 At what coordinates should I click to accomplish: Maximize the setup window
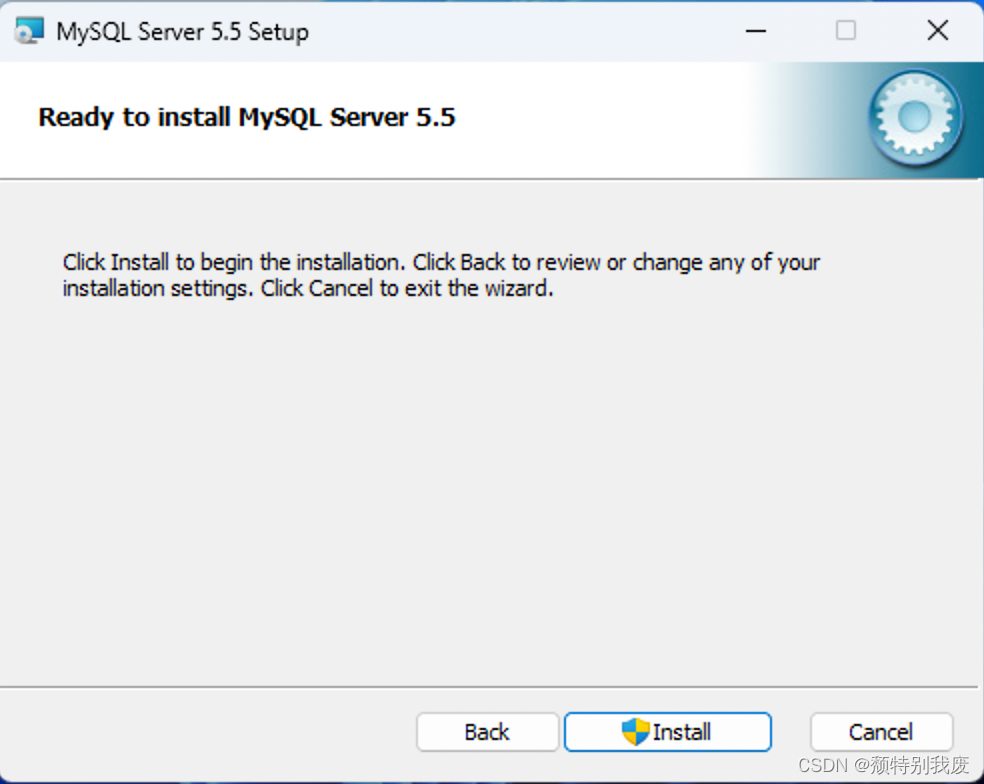pos(845,30)
